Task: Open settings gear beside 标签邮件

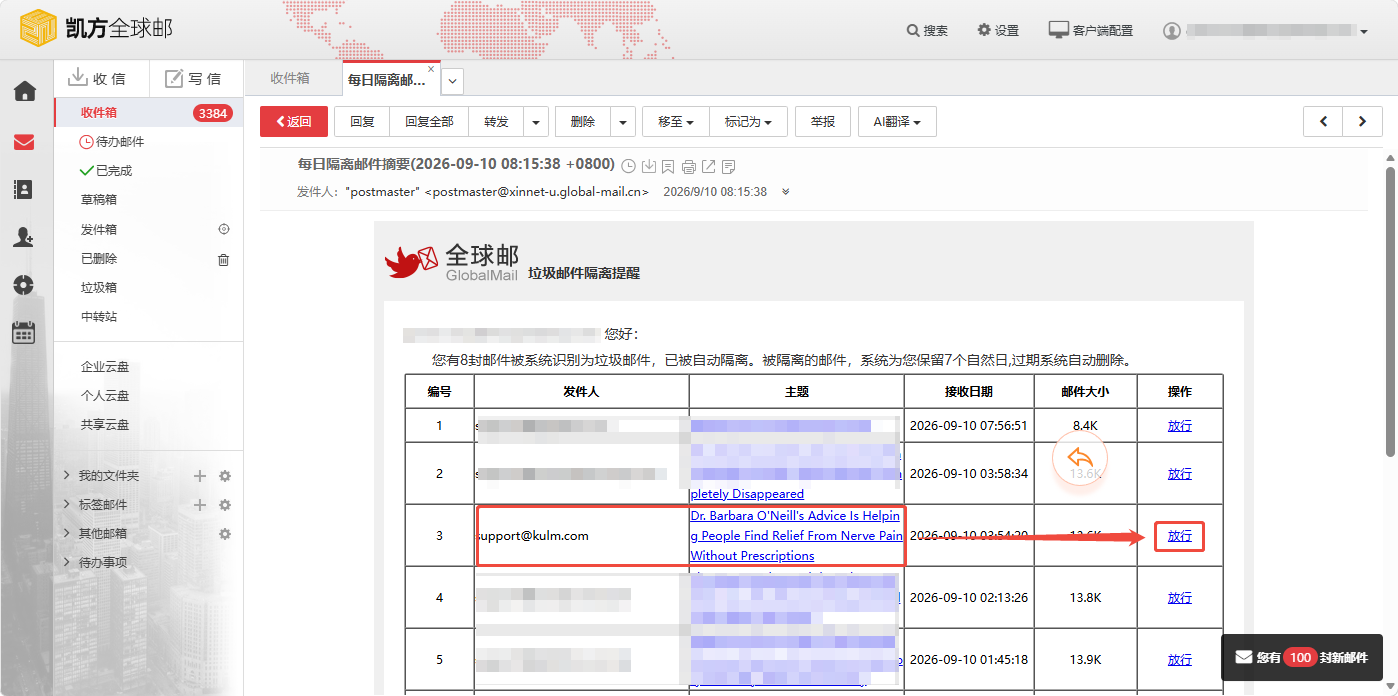Action: (225, 505)
